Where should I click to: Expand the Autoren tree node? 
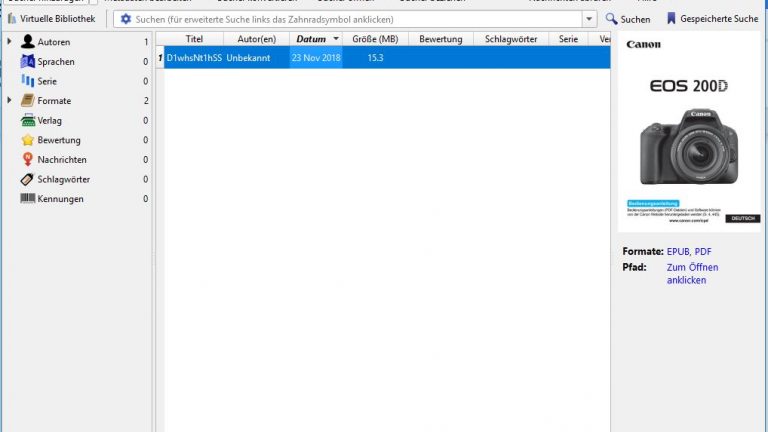pyautogui.click(x=9, y=42)
